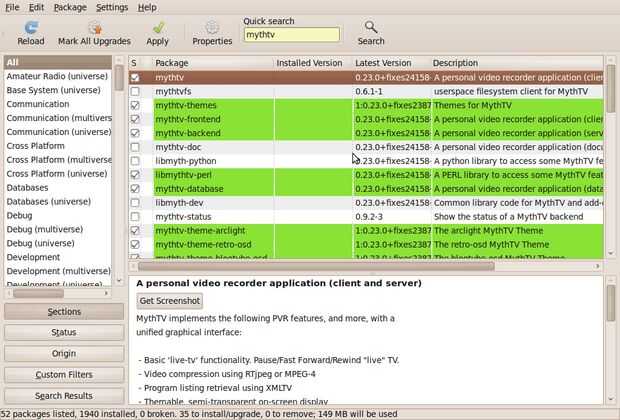The image size is (620, 420).
Task: Select the Databases section
Action: coord(58,187)
